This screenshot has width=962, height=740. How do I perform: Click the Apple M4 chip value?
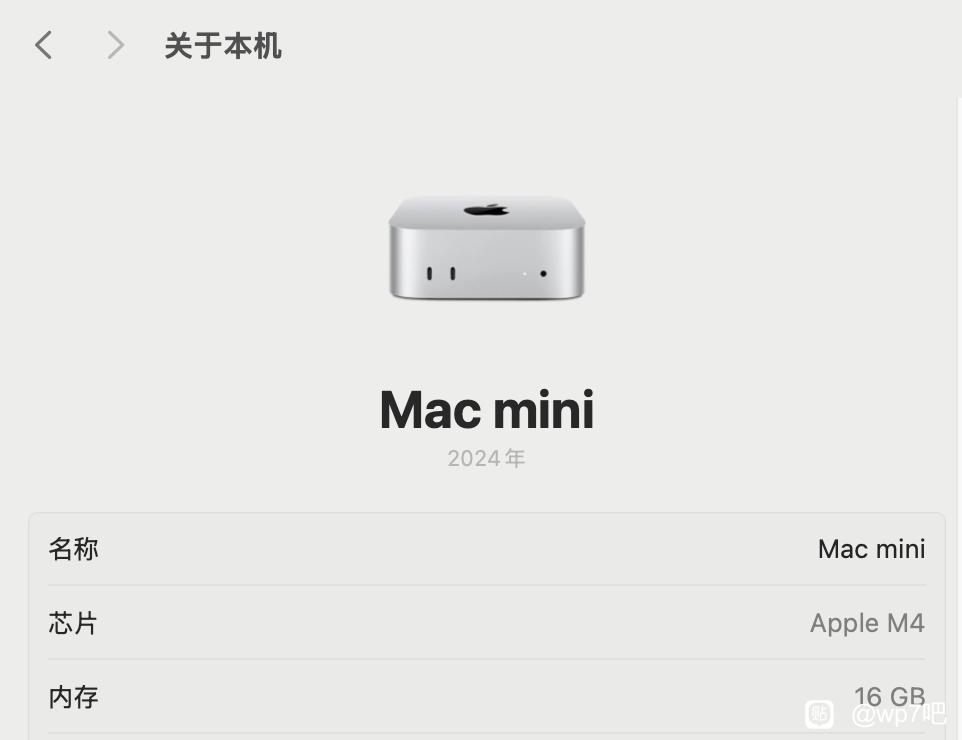point(867,623)
